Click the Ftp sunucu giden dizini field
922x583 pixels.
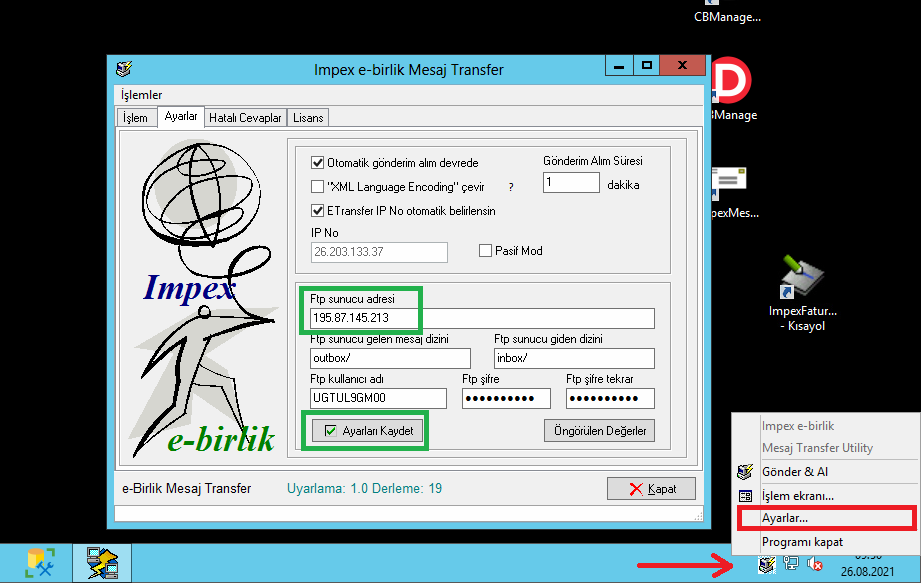[x=574, y=358]
